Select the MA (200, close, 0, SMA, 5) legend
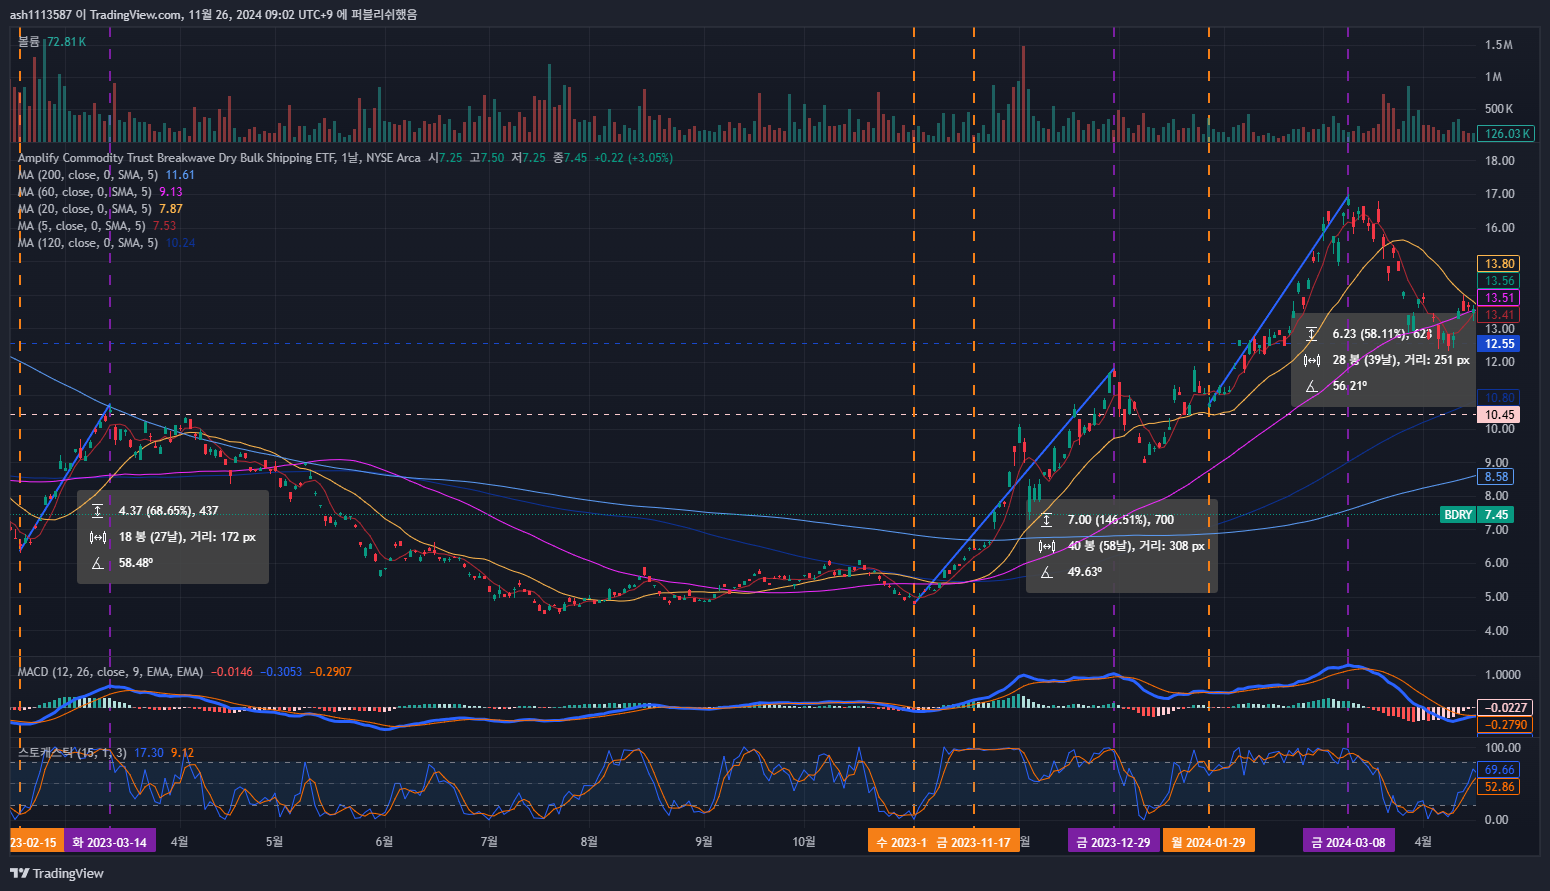This screenshot has height=891, width=1550. pos(85,175)
